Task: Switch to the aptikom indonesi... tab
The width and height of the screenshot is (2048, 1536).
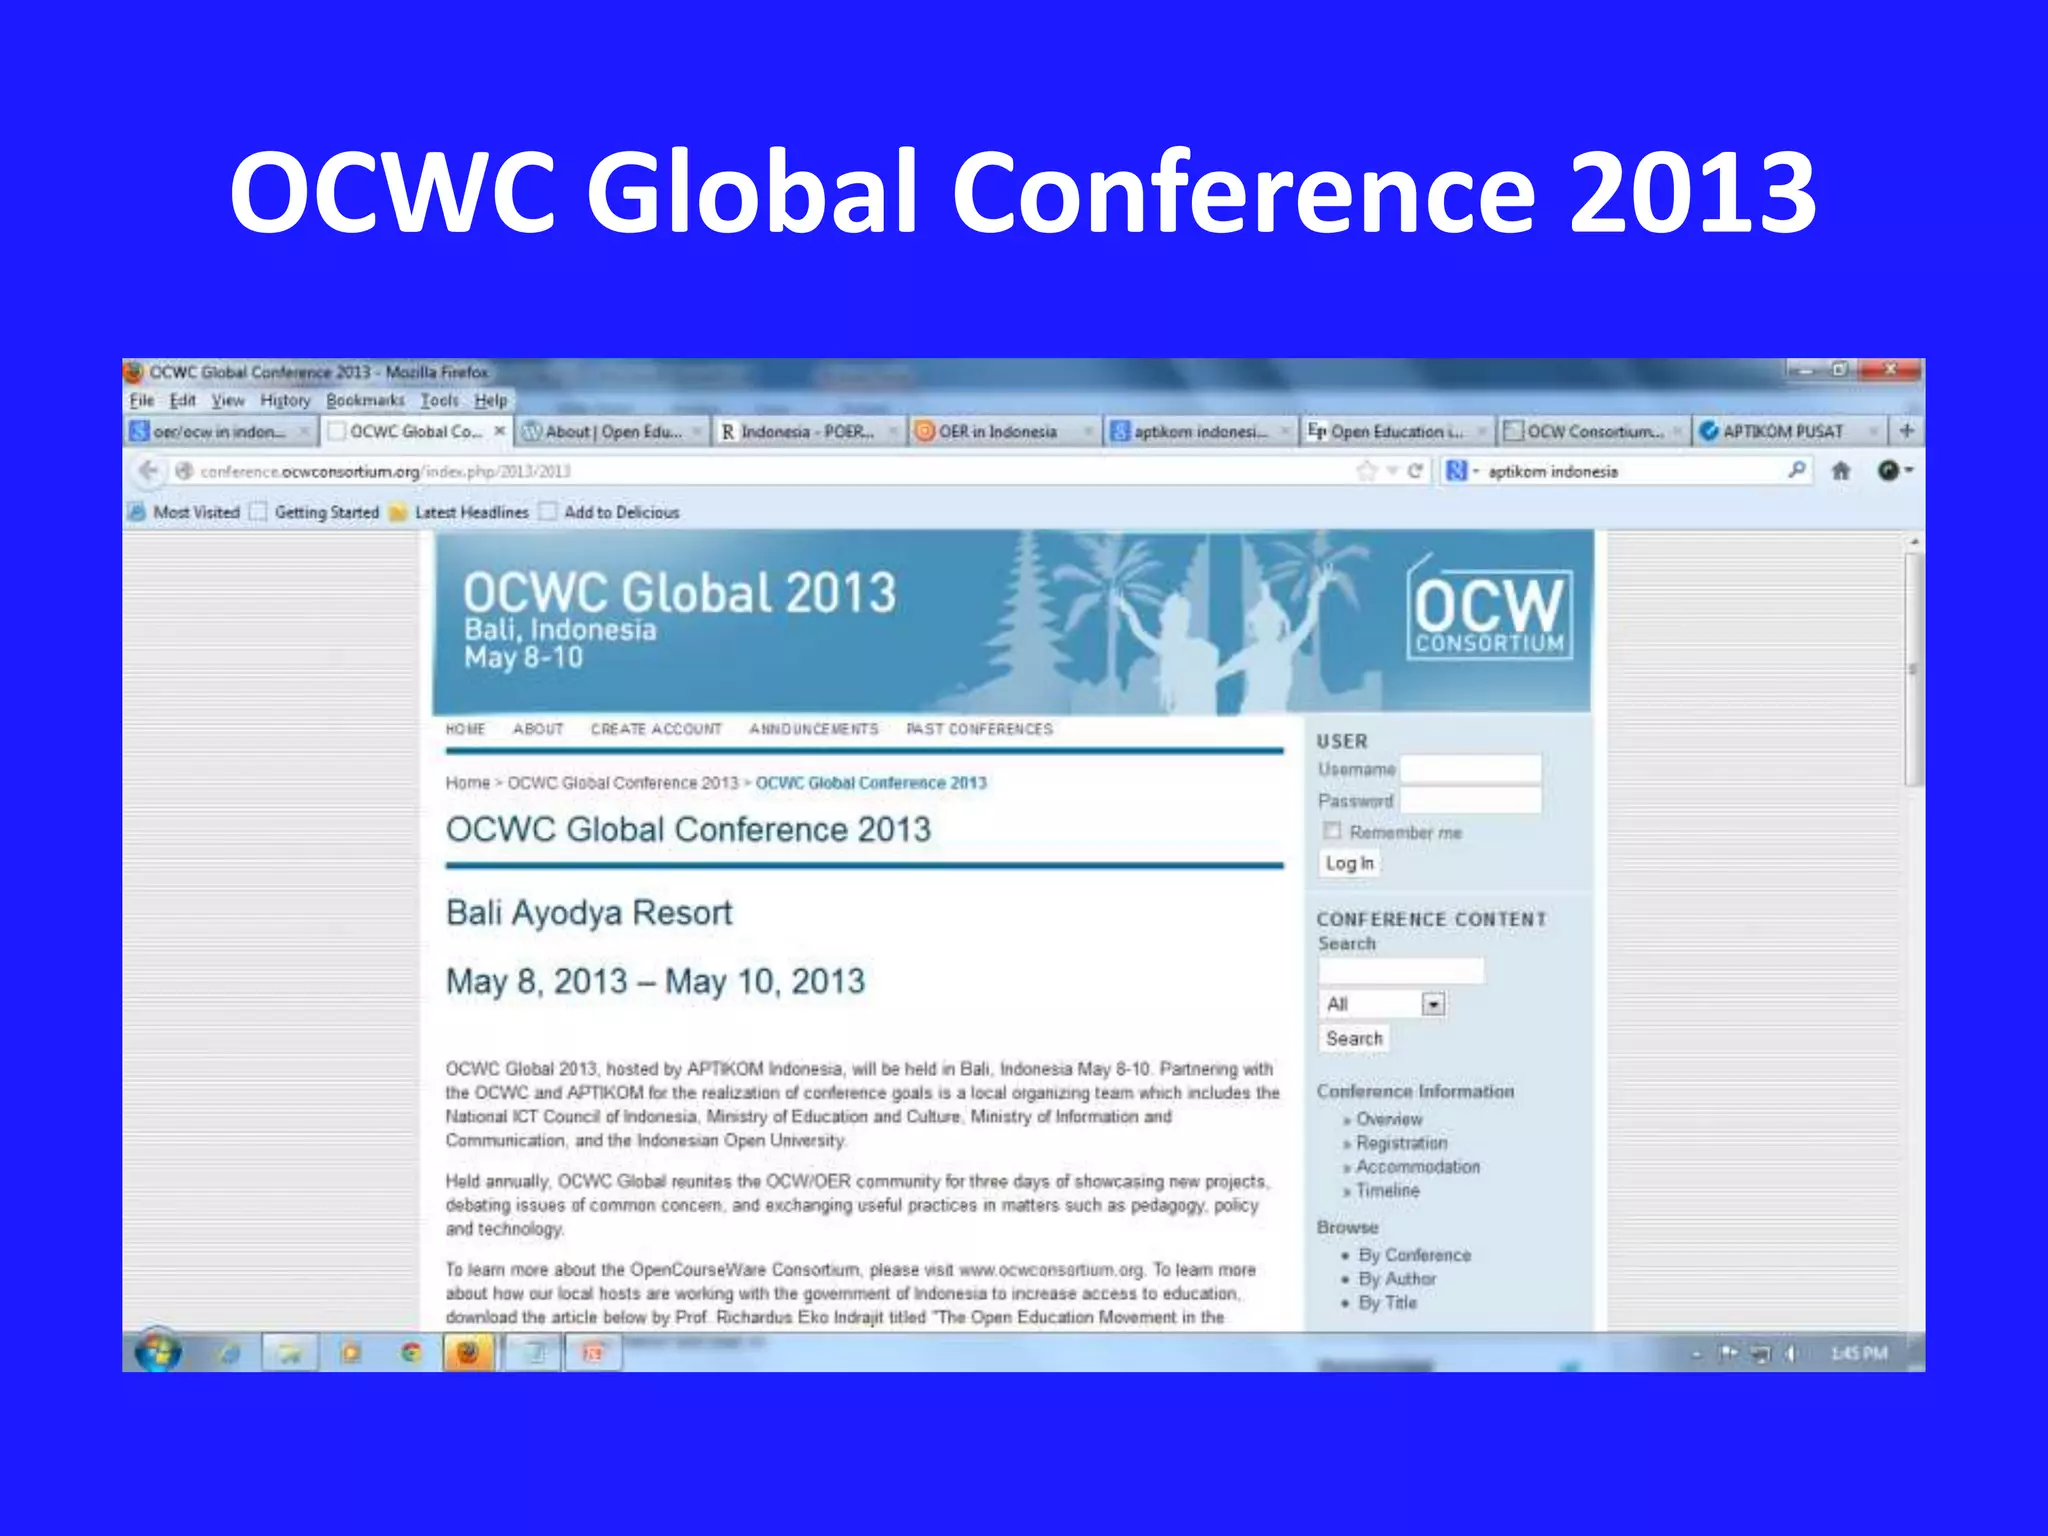Action: click(x=1199, y=431)
